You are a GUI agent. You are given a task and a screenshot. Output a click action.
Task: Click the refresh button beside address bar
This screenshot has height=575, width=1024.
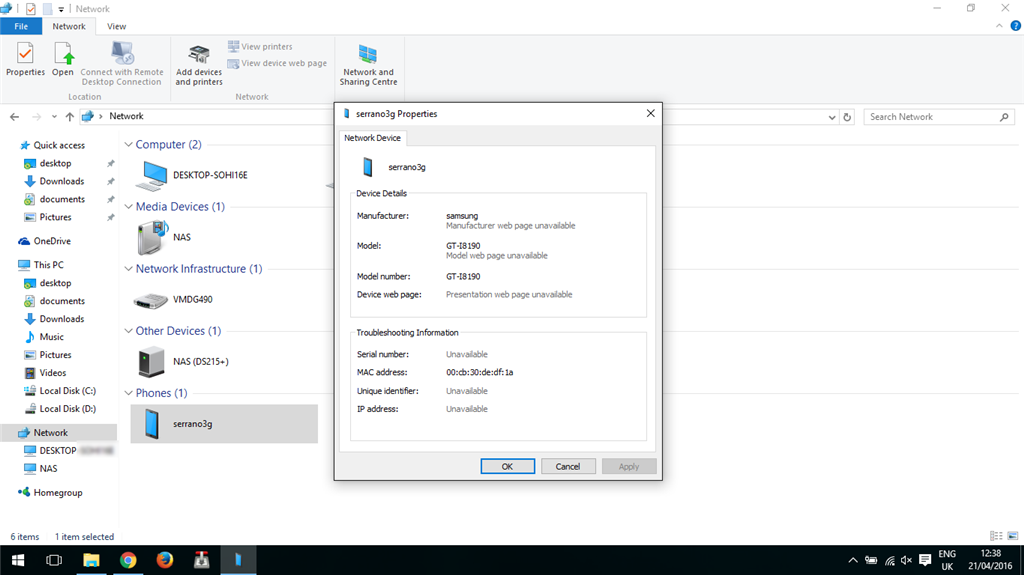tap(847, 117)
